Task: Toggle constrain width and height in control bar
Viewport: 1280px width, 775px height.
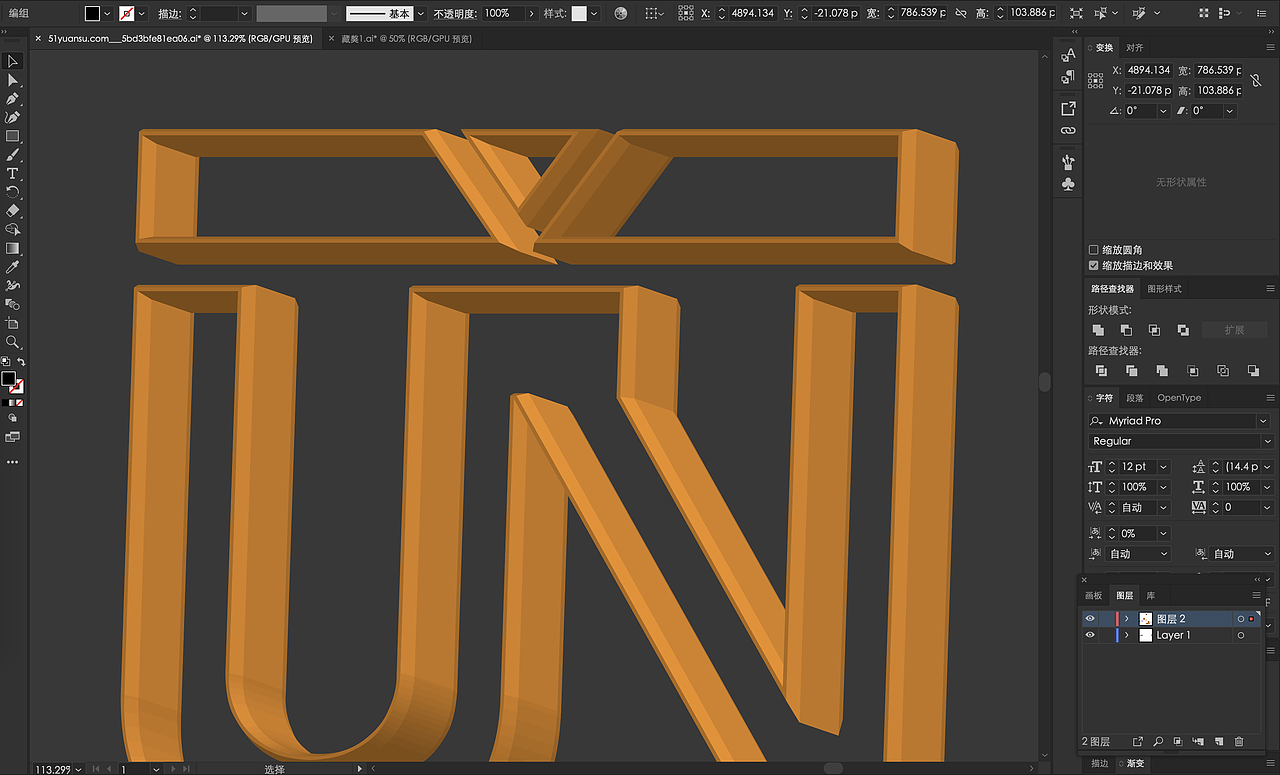Action: coord(961,14)
